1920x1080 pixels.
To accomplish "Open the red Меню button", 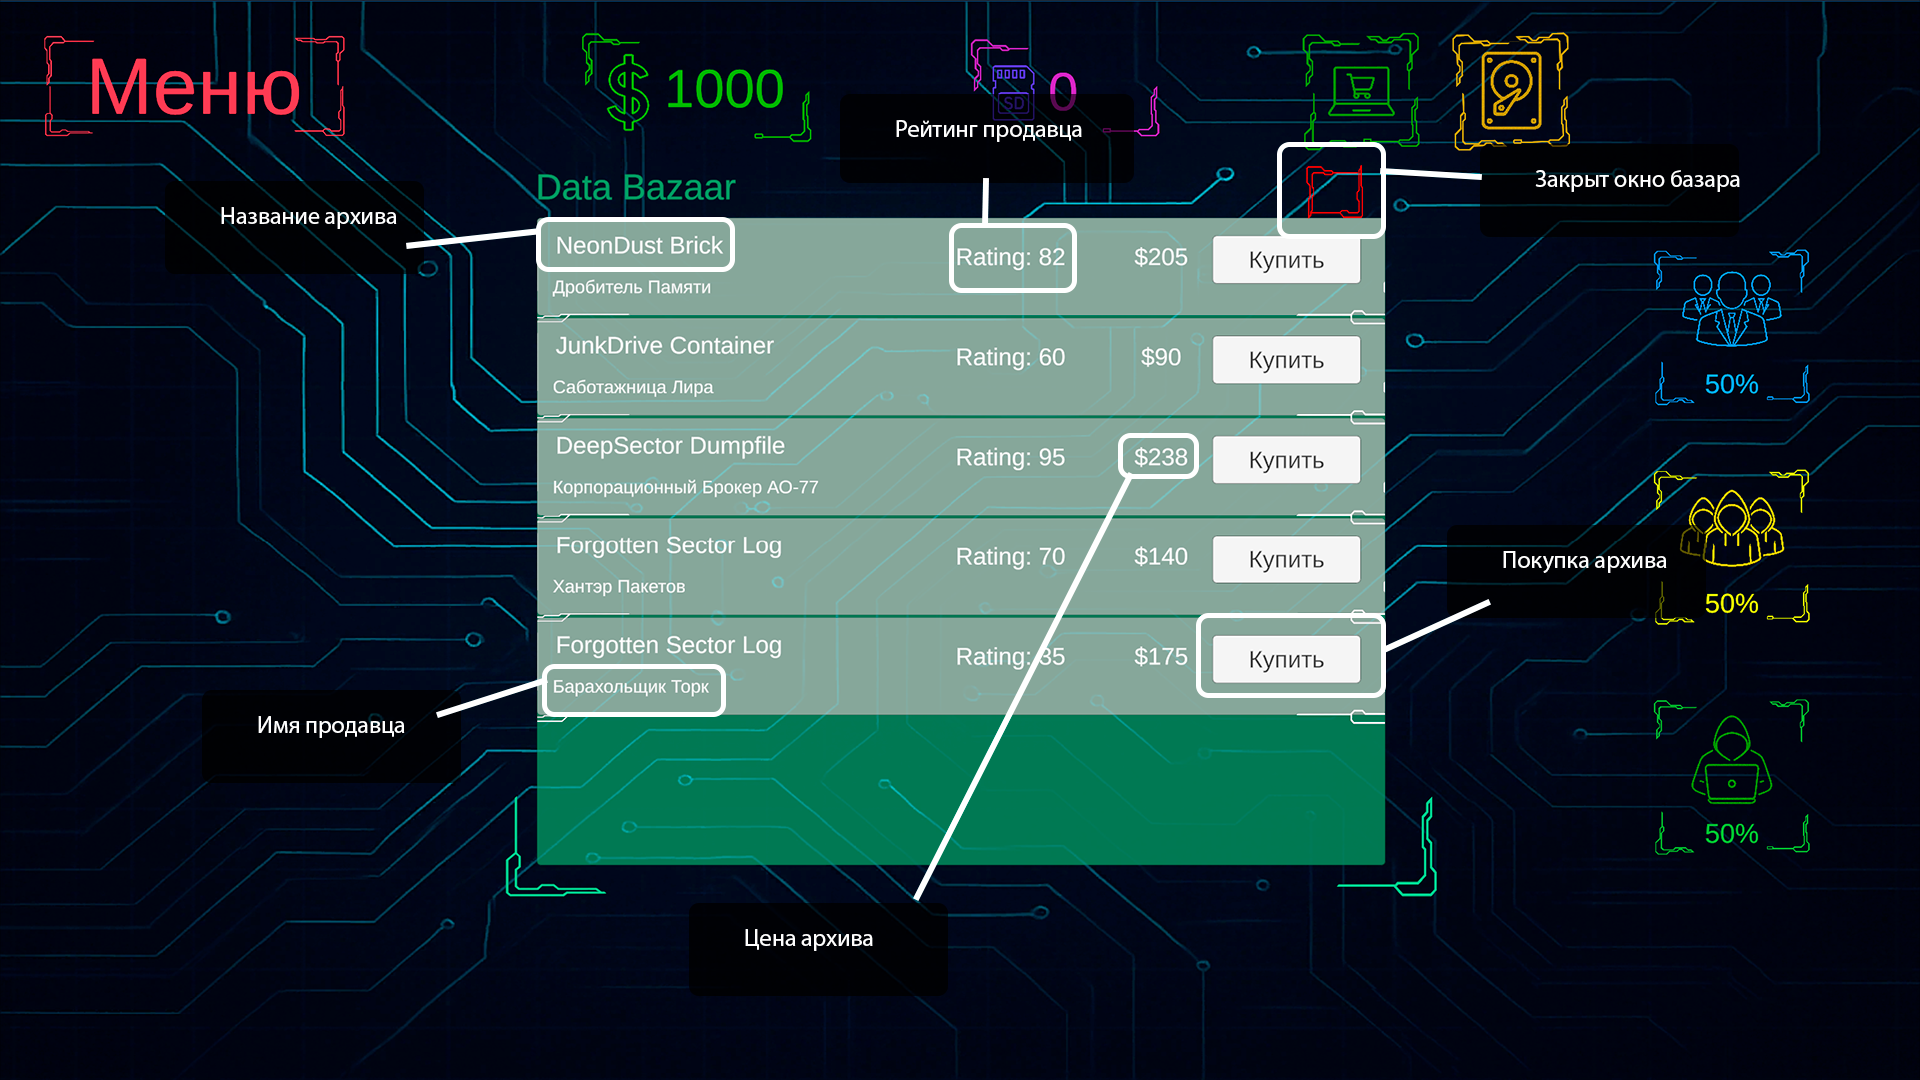I will click(x=194, y=88).
